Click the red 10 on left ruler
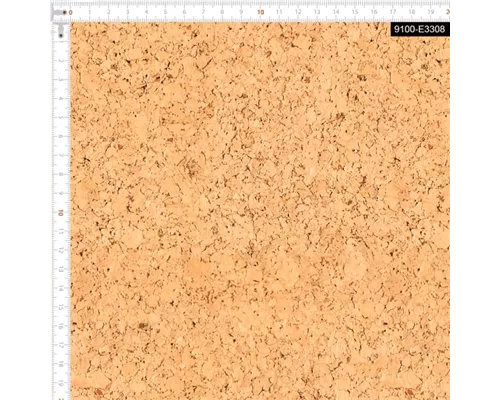This screenshot has height=400, width=500. pyautogui.click(x=61, y=212)
